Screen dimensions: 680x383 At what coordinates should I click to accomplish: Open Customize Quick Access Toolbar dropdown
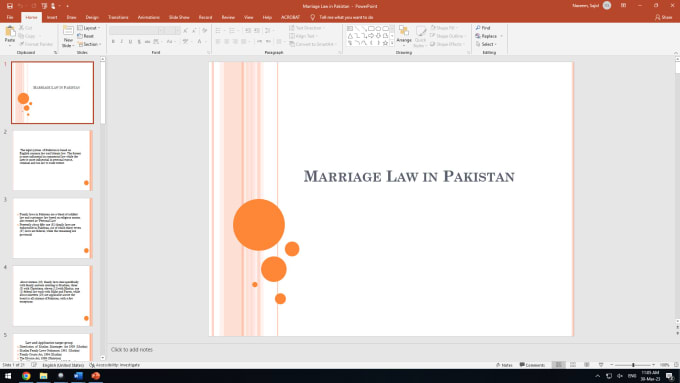tap(68, 6)
